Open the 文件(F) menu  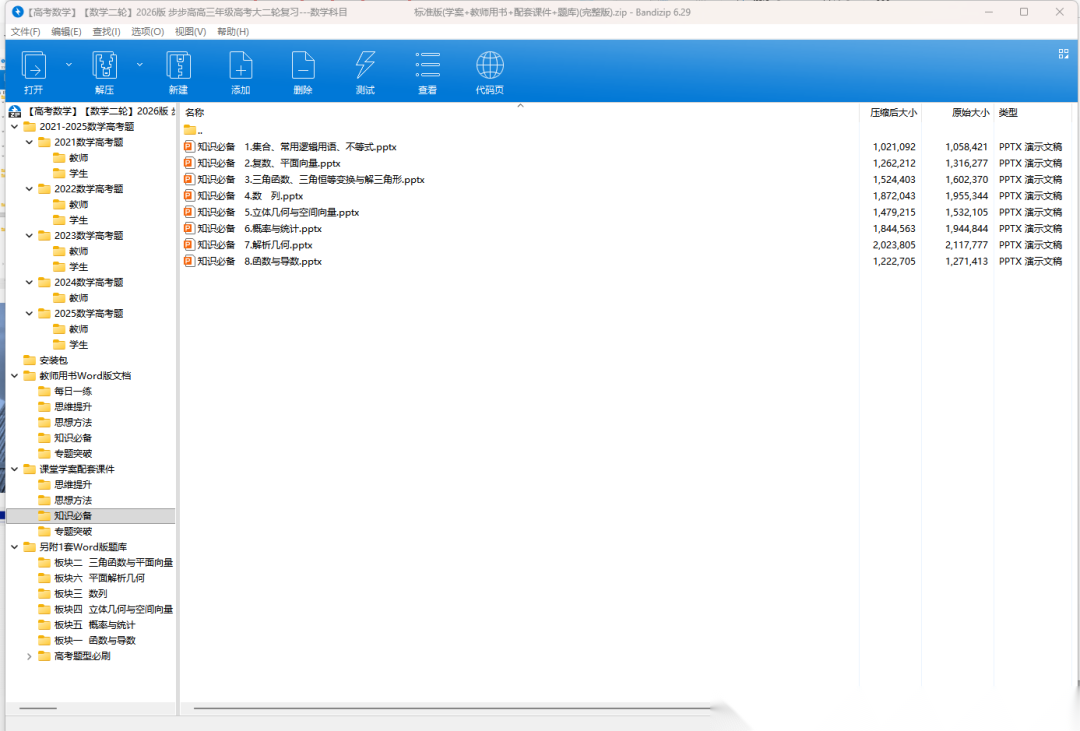click(x=26, y=32)
